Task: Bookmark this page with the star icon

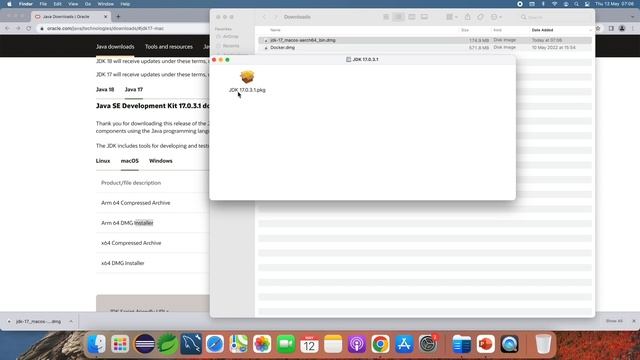Action: pyautogui.click(x=598, y=28)
